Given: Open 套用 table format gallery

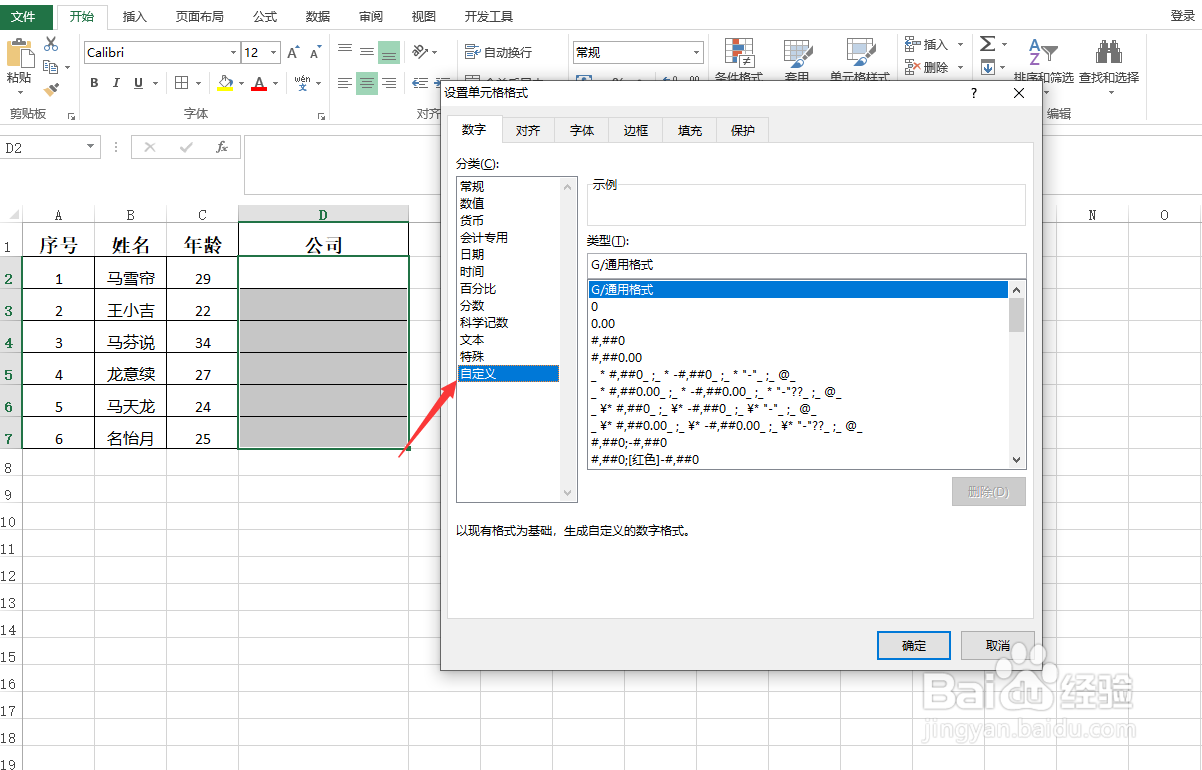Looking at the screenshot, I should tap(797, 60).
